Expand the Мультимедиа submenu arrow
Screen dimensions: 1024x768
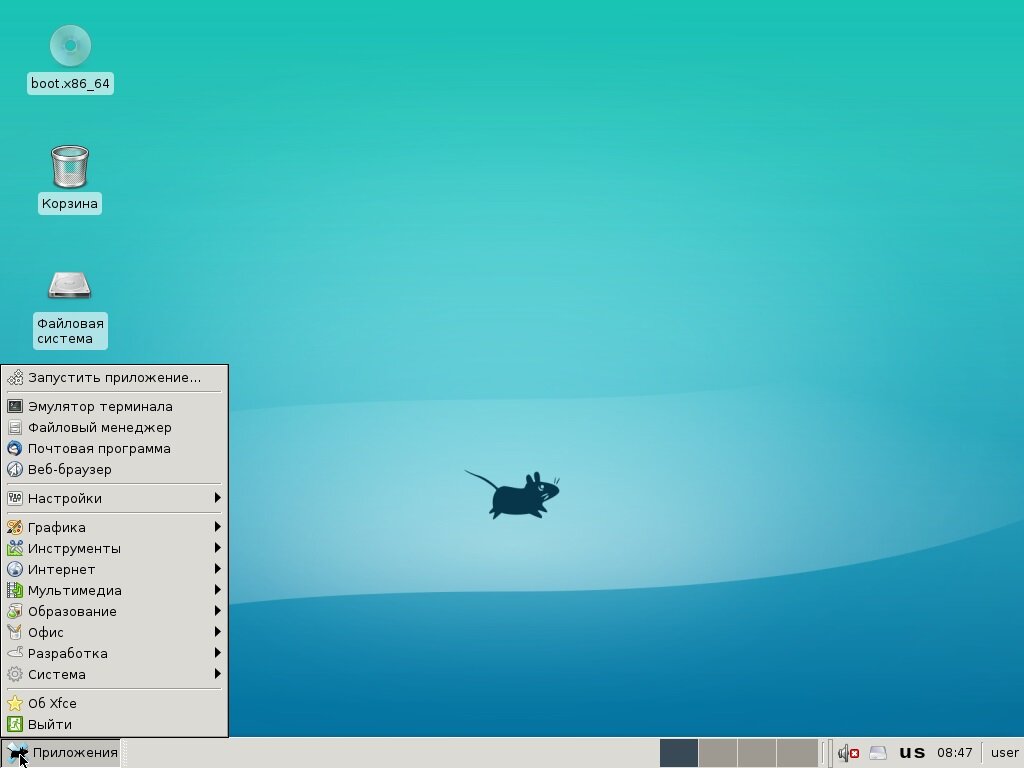[217, 590]
